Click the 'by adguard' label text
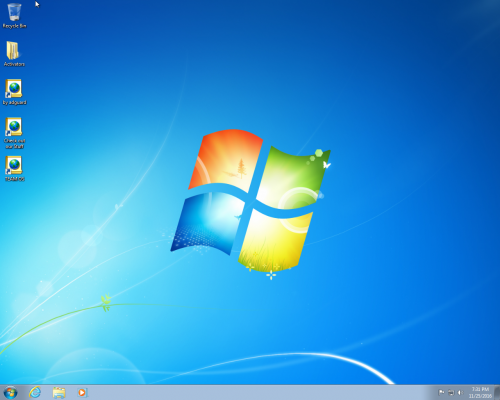 tap(14, 102)
